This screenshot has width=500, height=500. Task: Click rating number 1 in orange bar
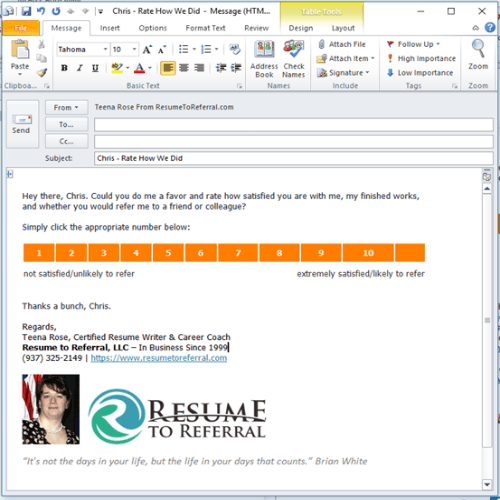point(39,253)
